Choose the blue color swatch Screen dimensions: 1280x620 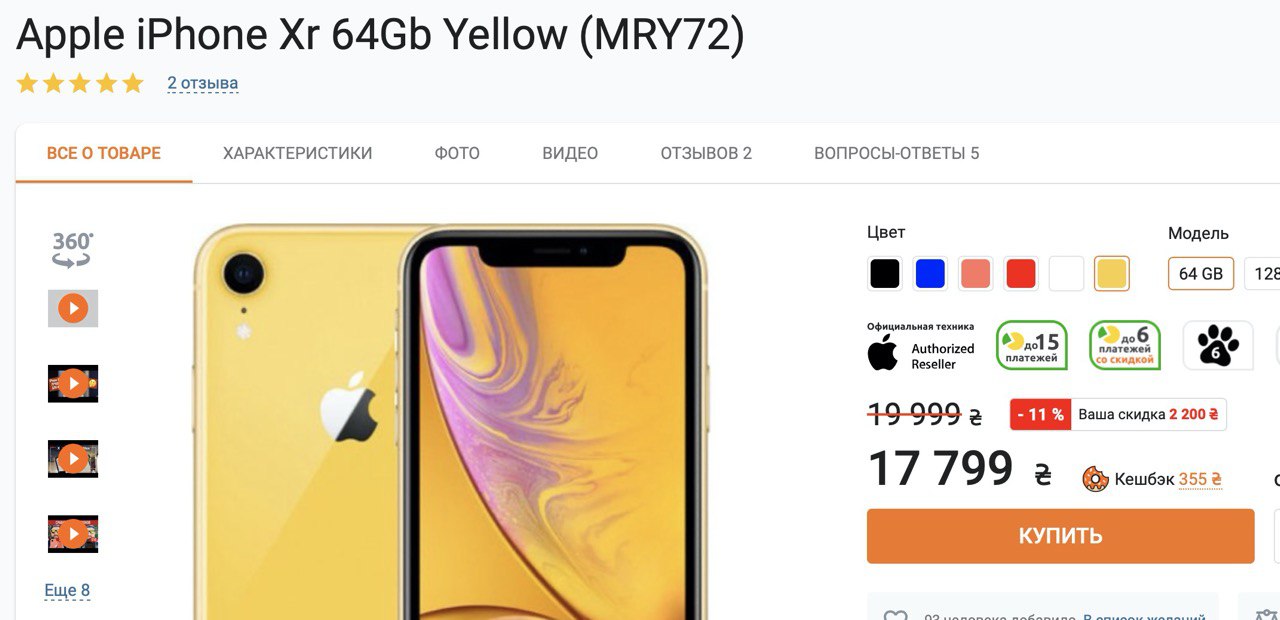(x=930, y=274)
